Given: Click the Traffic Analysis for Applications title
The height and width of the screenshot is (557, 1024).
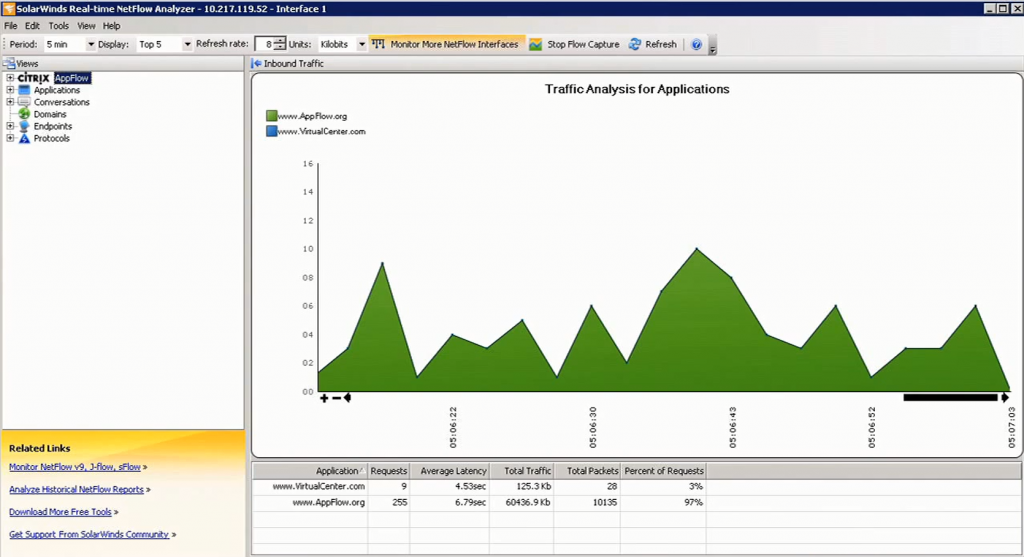Looking at the screenshot, I should (x=637, y=89).
